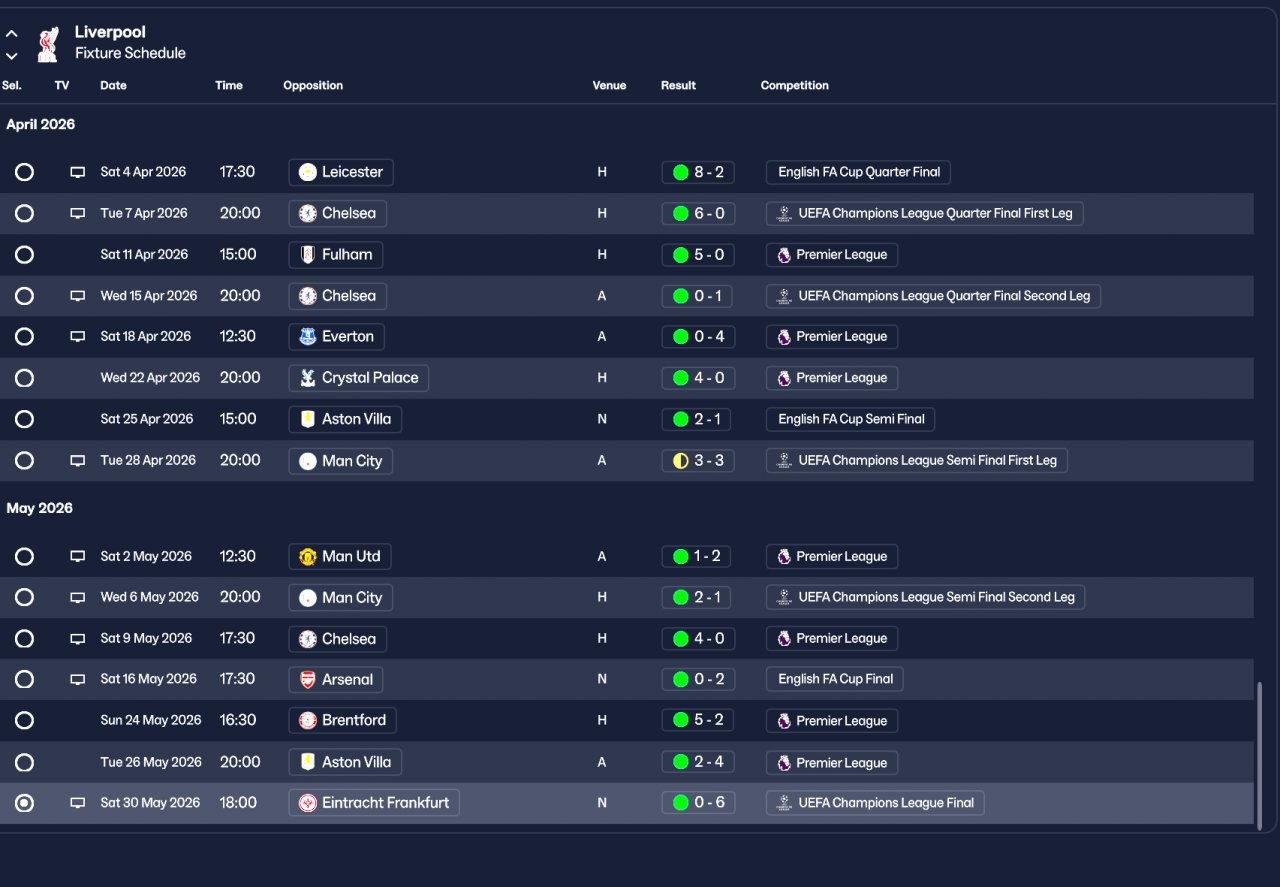Click Premier League logo in Fulham row

click(x=784, y=255)
